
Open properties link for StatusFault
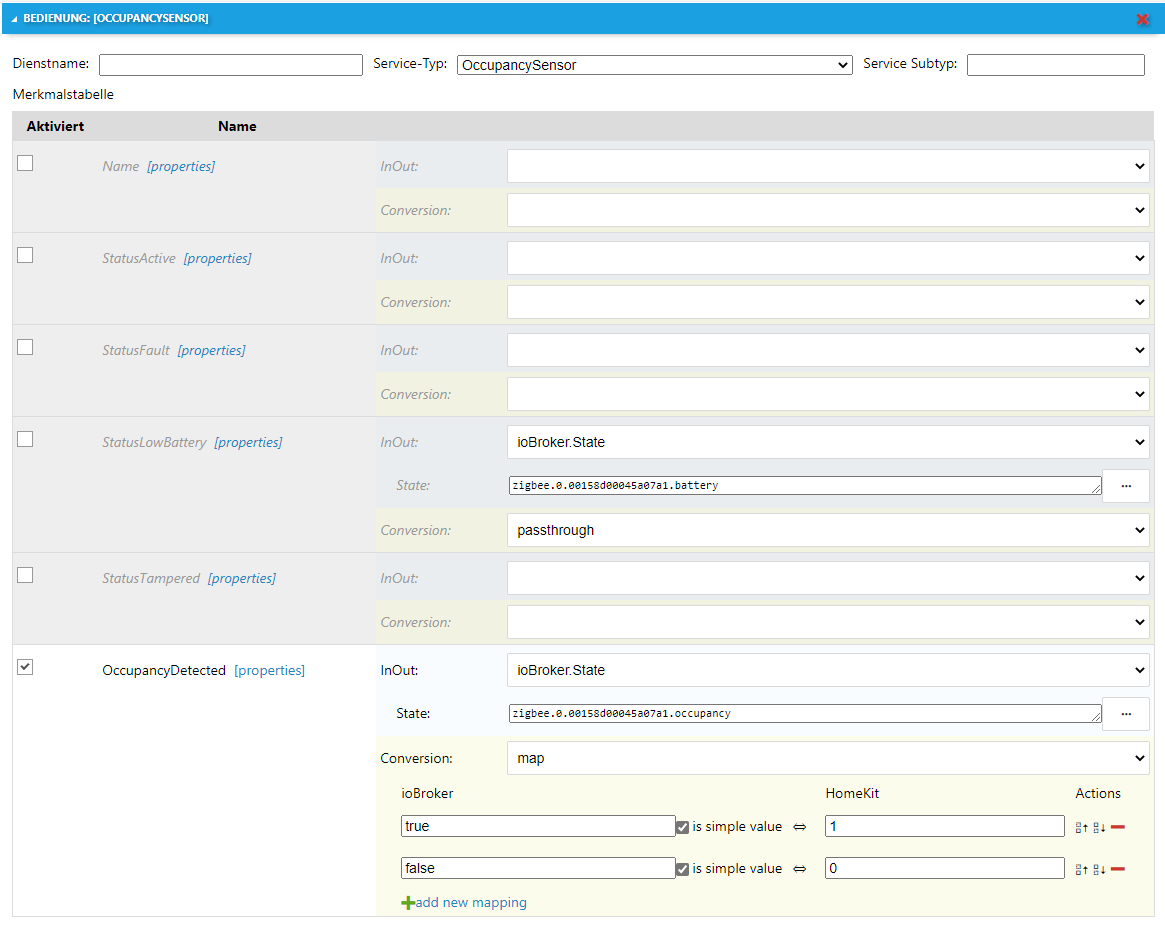(x=212, y=351)
